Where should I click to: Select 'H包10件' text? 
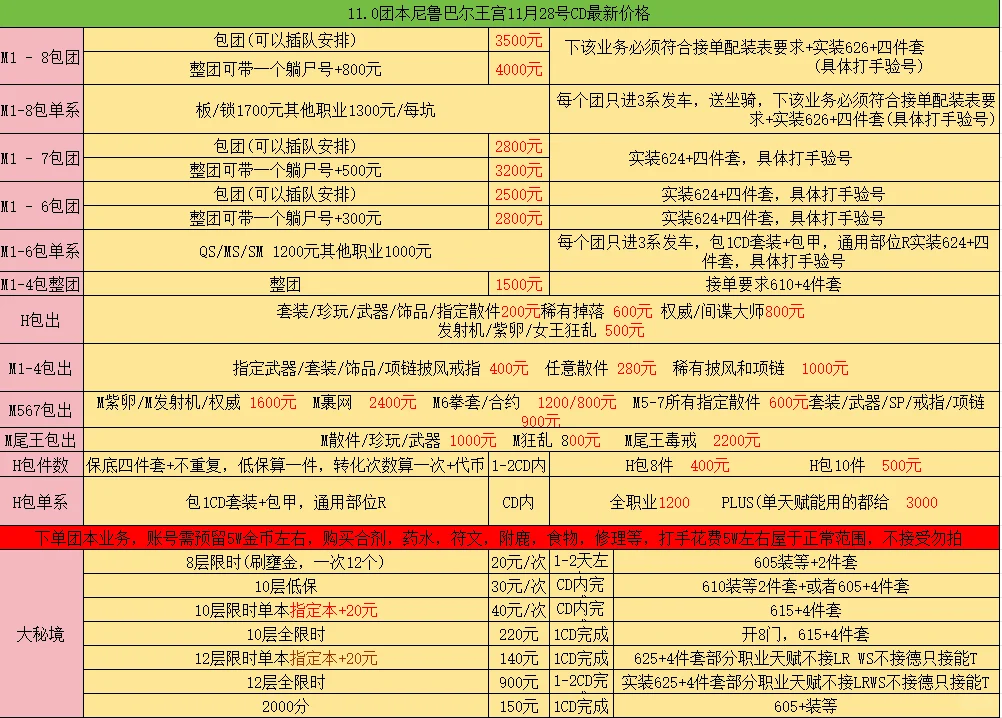(838, 465)
